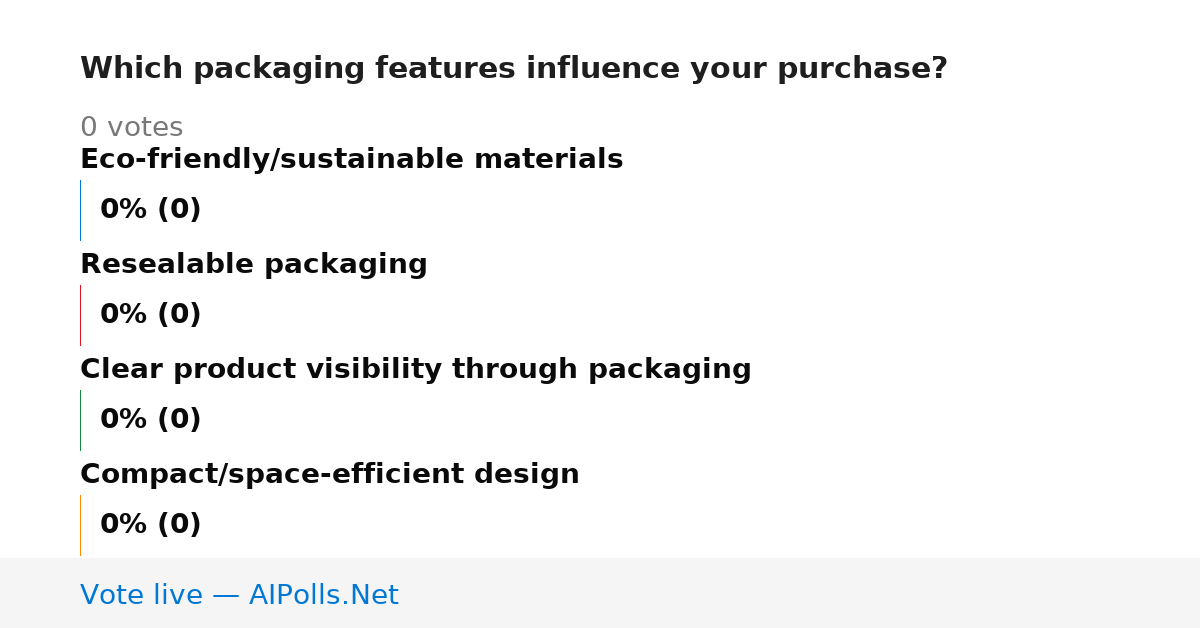Click the 0% (0) result under Clear product visibility
The width and height of the screenshot is (1200, 628).
[x=150, y=420]
